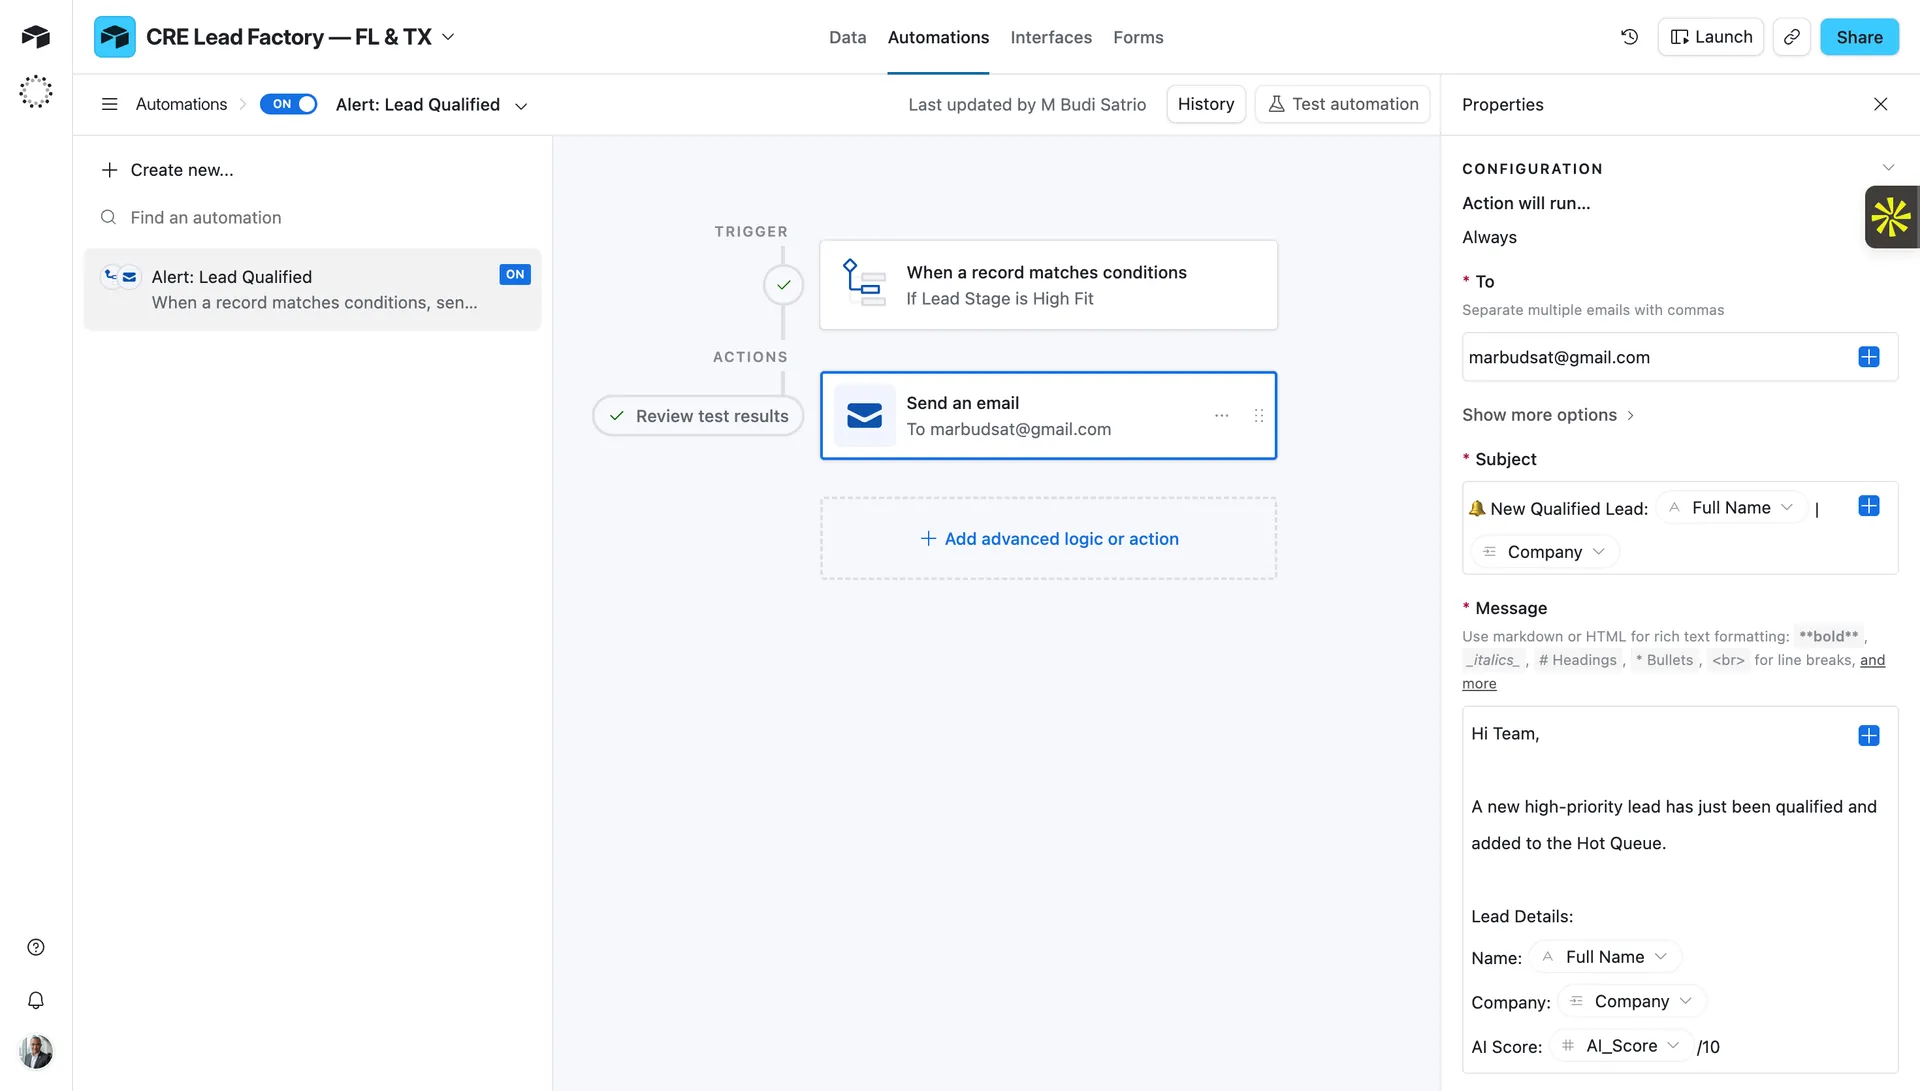The width and height of the screenshot is (1920, 1091).
Task: Collapse the Configuration section
Action: click(1888, 167)
